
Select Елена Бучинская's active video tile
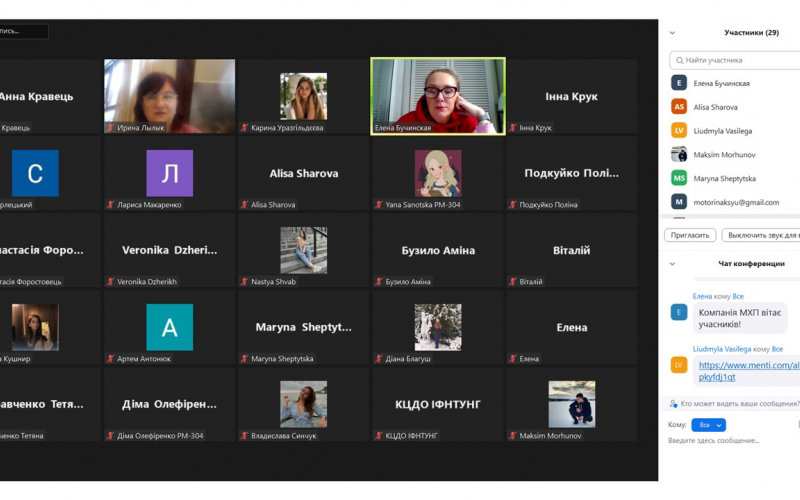pyautogui.click(x=438, y=96)
